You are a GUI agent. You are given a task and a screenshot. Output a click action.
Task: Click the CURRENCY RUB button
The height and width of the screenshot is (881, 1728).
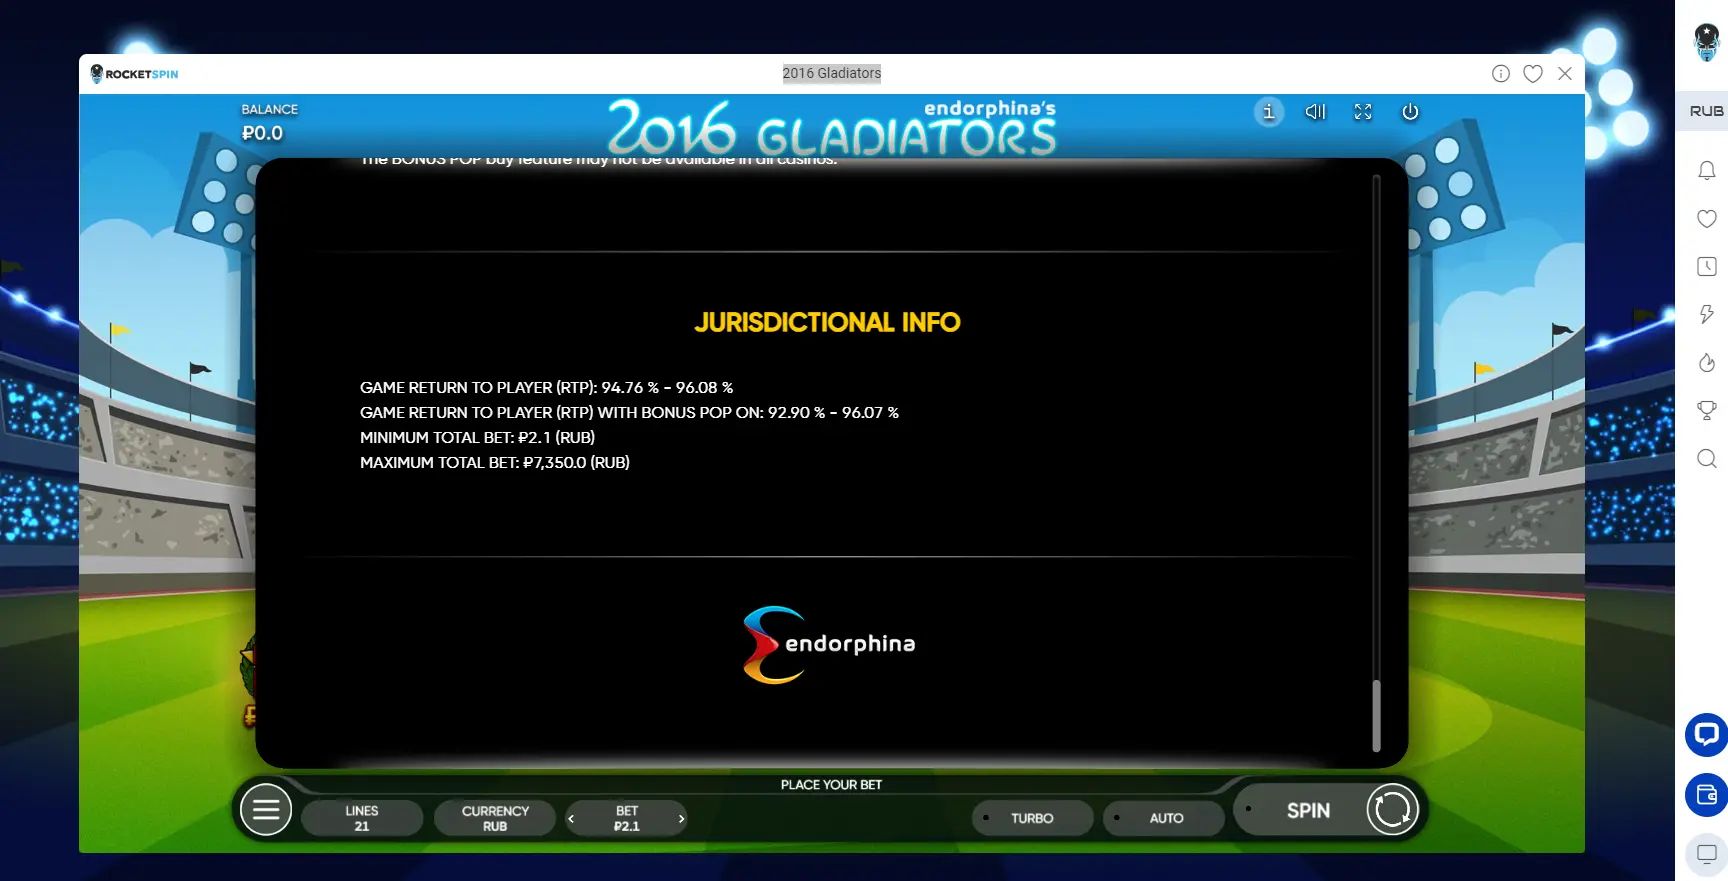click(x=495, y=818)
